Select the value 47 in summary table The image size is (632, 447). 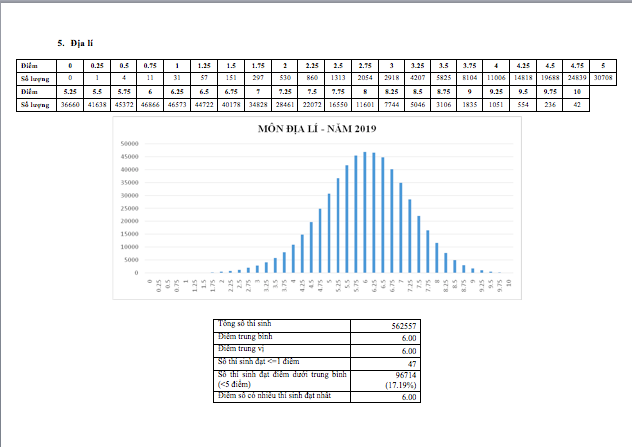coord(412,364)
